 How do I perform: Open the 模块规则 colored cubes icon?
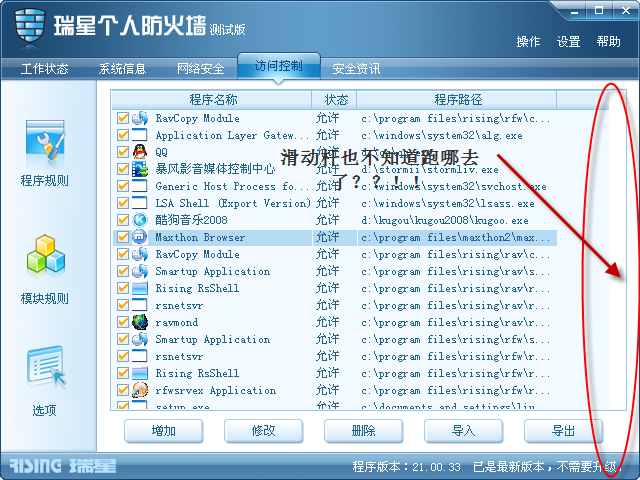click(x=46, y=255)
